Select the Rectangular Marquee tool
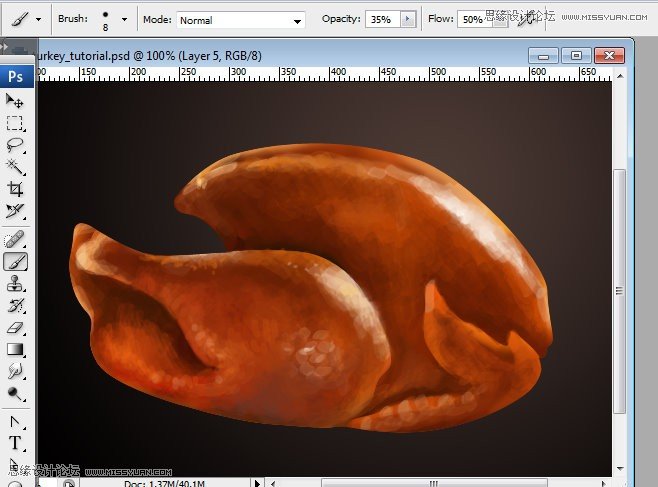658x487 pixels. coord(15,123)
